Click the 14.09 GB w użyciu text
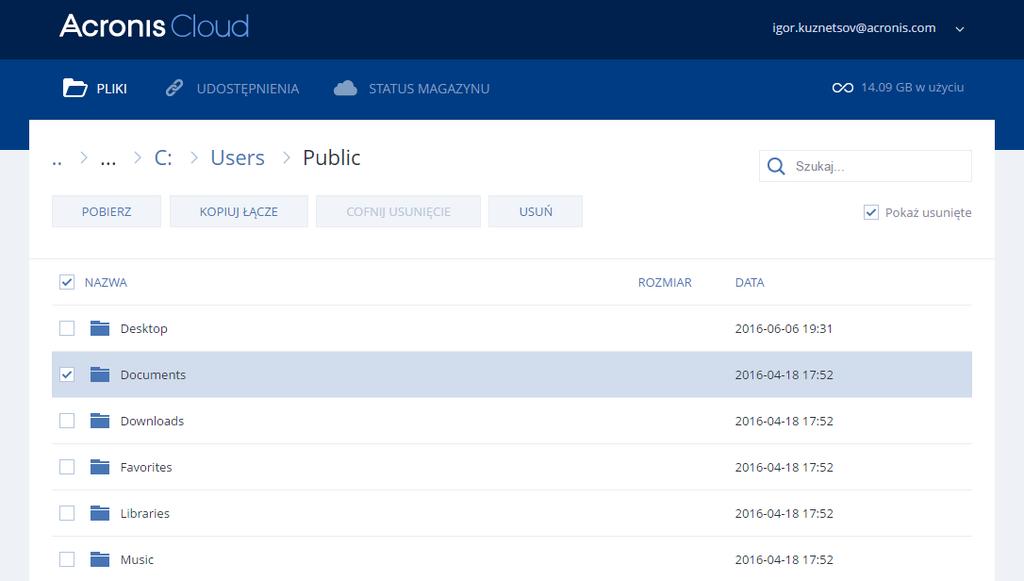The image size is (1024, 581). (912, 87)
